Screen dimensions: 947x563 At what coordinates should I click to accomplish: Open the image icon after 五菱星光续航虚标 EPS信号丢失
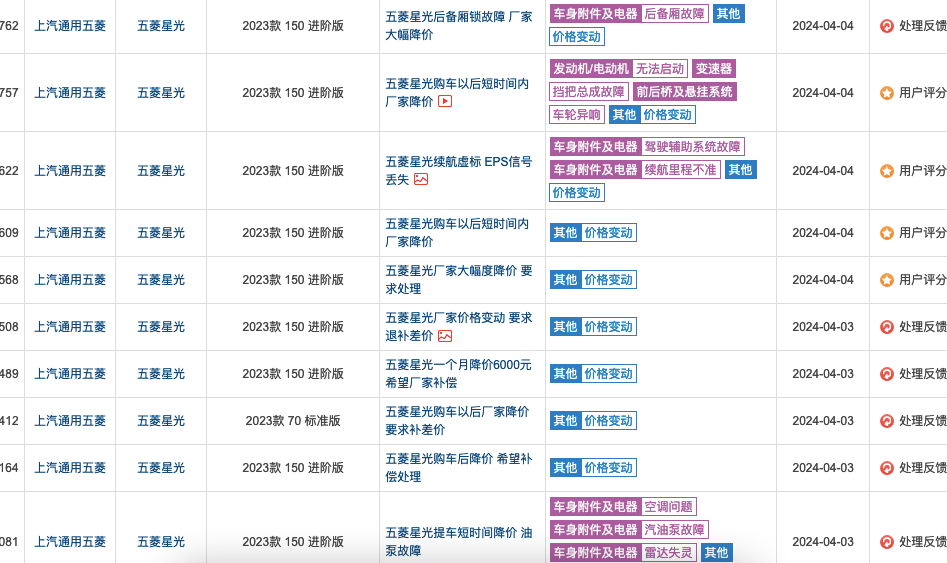(421, 179)
